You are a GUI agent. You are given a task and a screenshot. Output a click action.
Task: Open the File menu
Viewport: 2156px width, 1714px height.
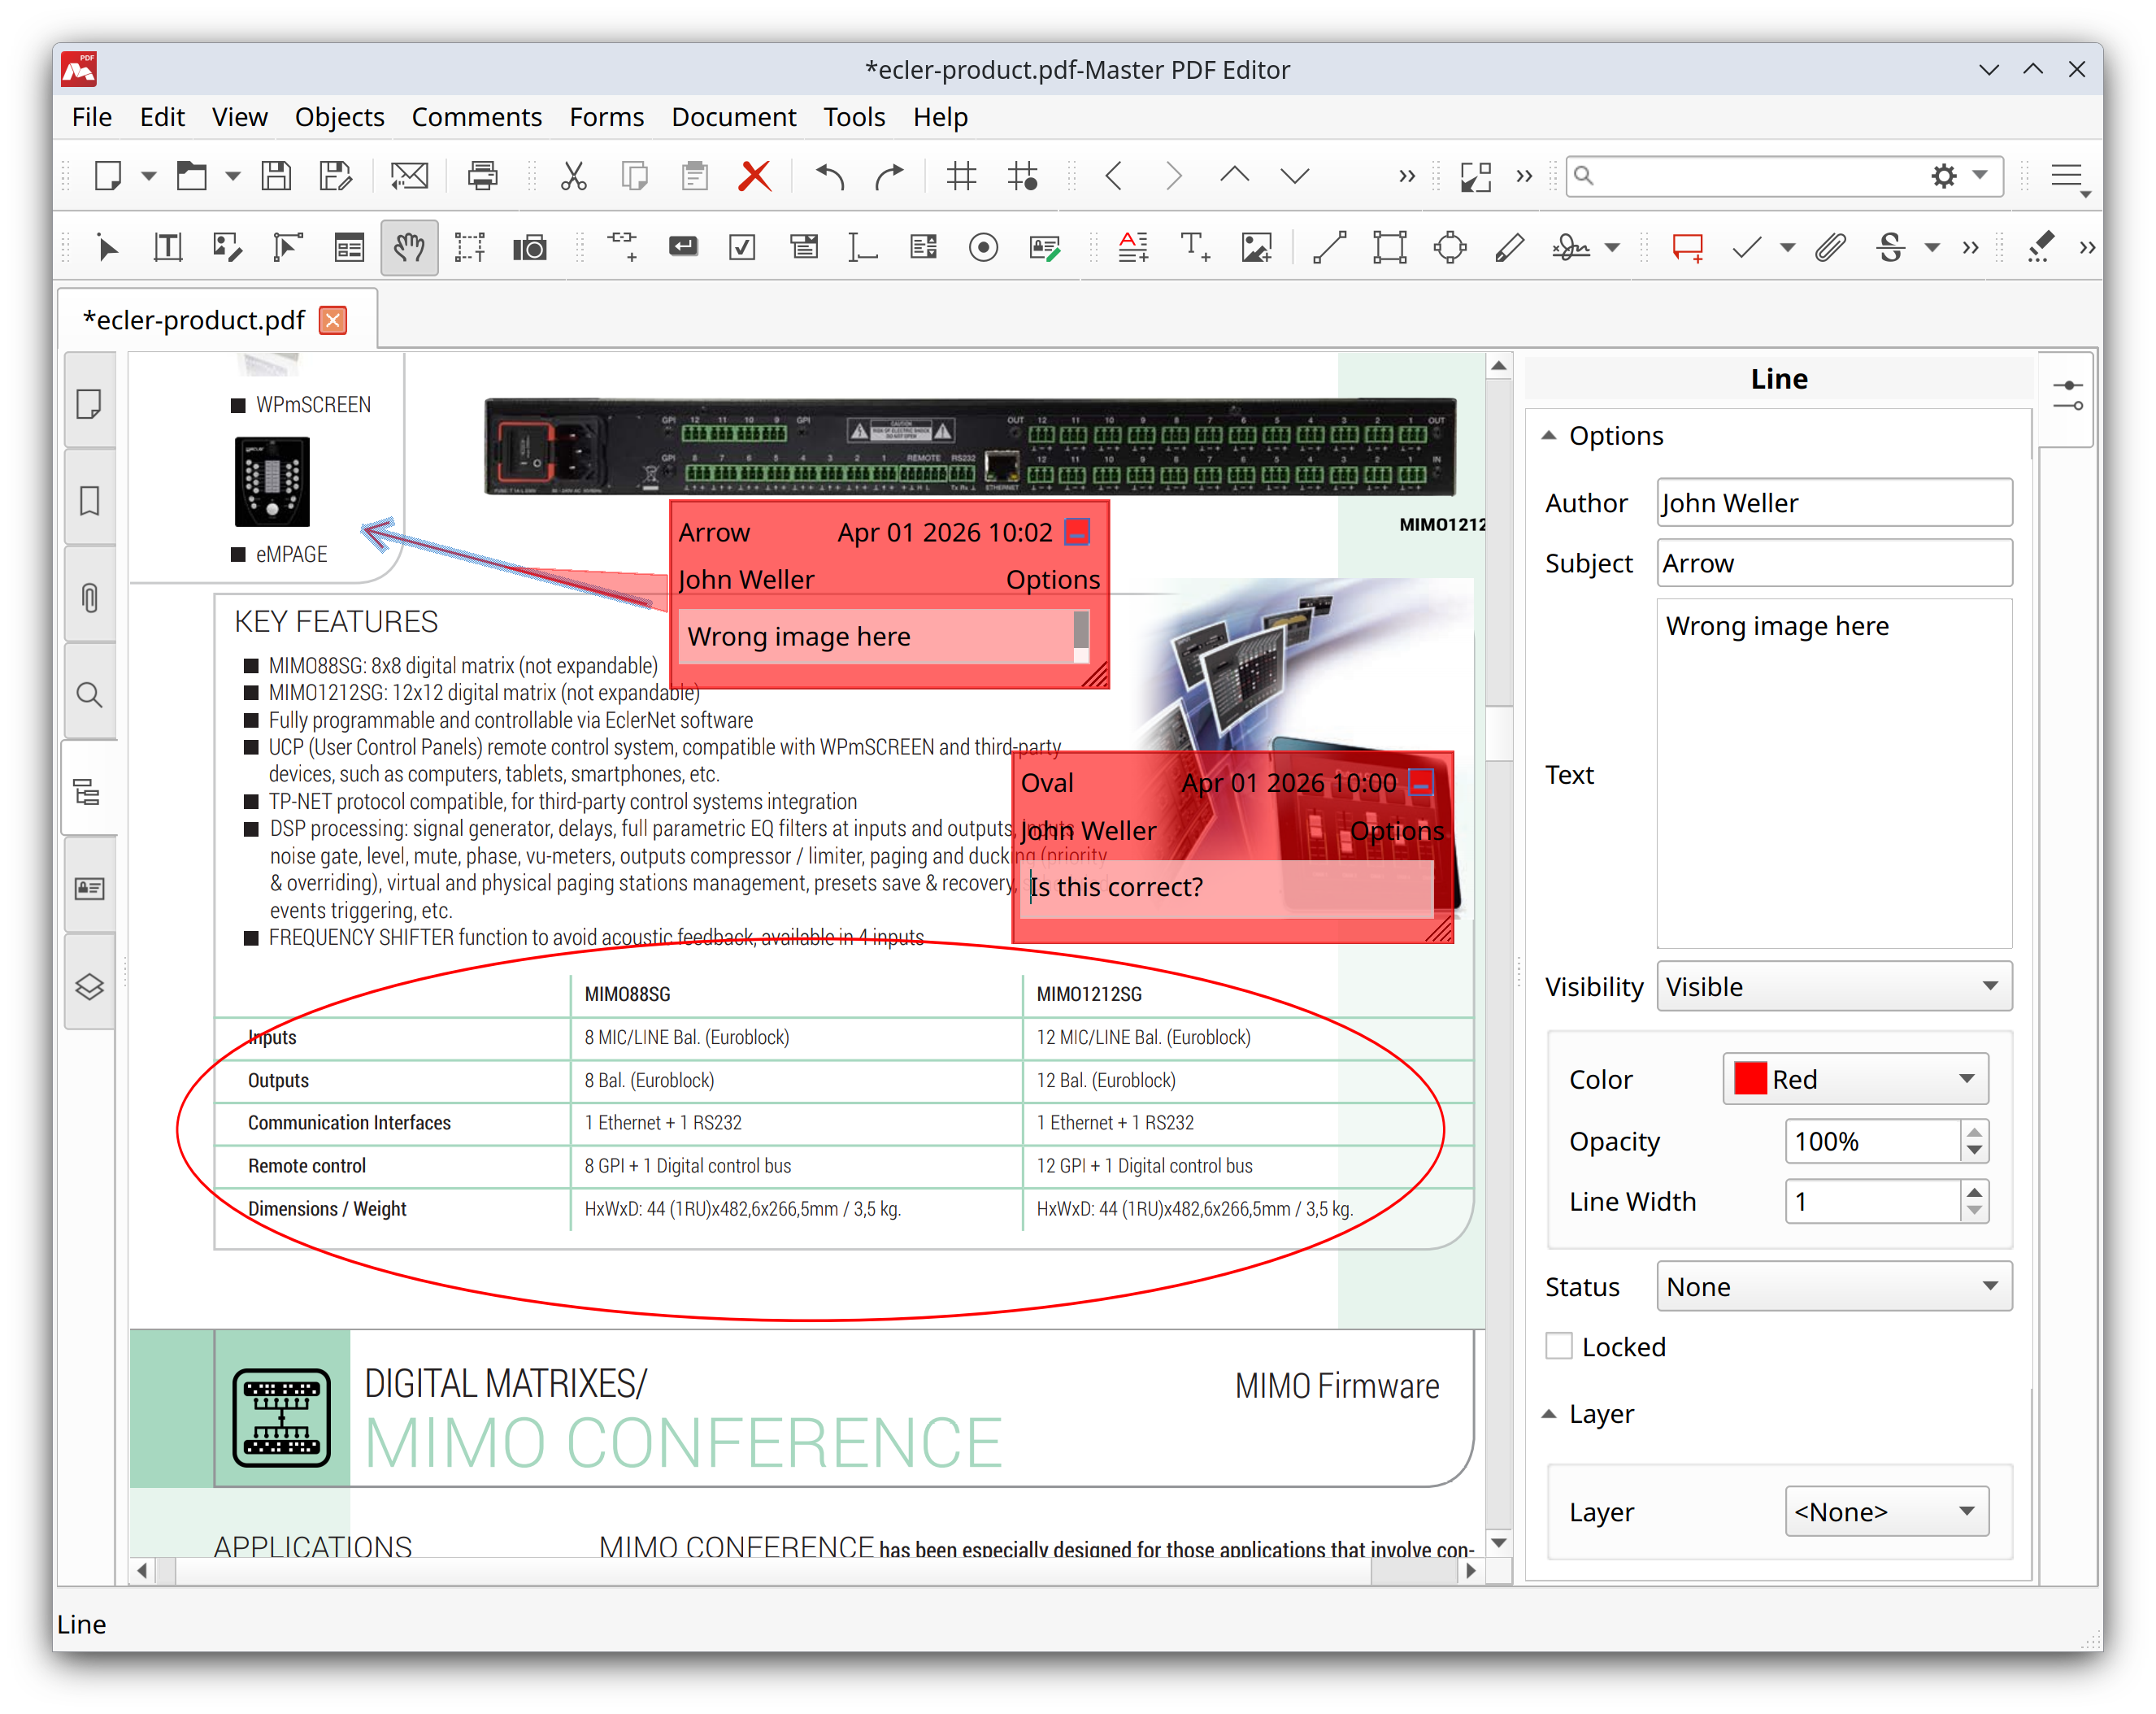[91, 117]
